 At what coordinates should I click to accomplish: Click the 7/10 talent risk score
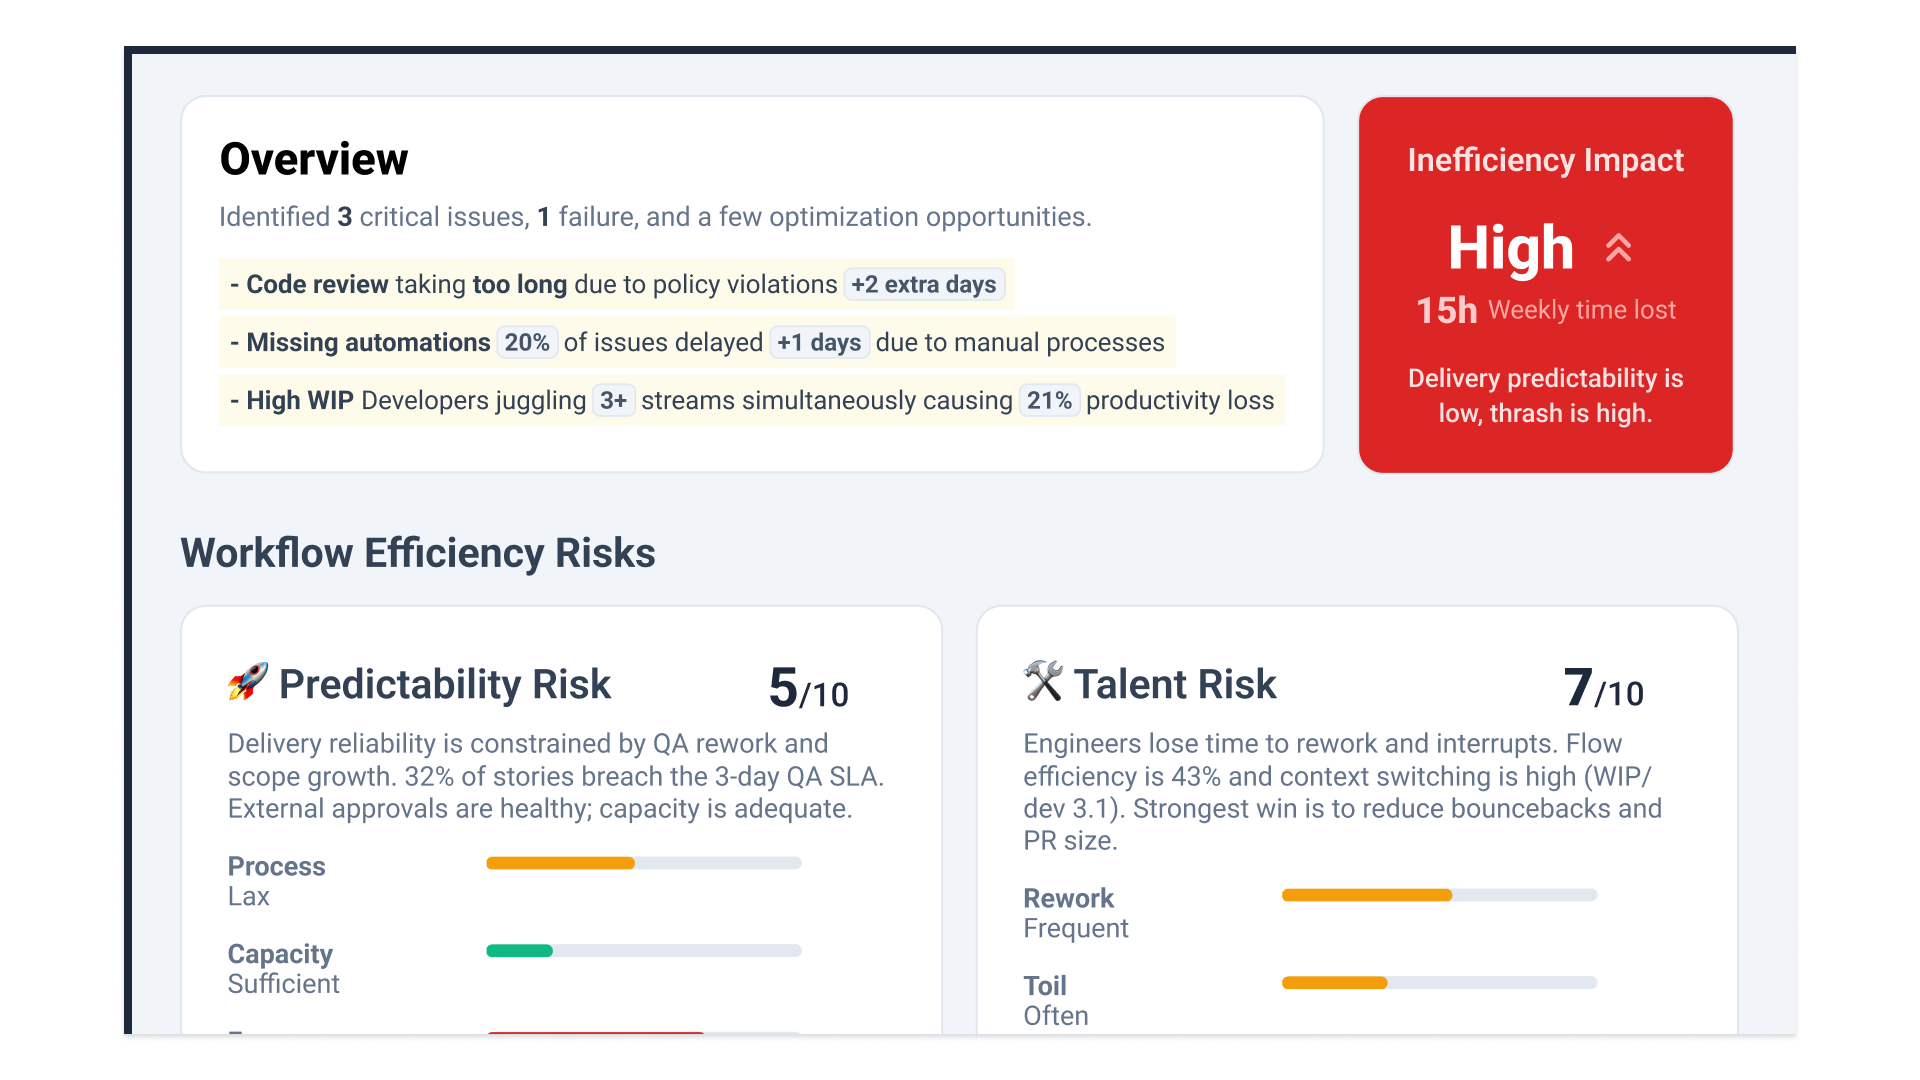point(1603,689)
